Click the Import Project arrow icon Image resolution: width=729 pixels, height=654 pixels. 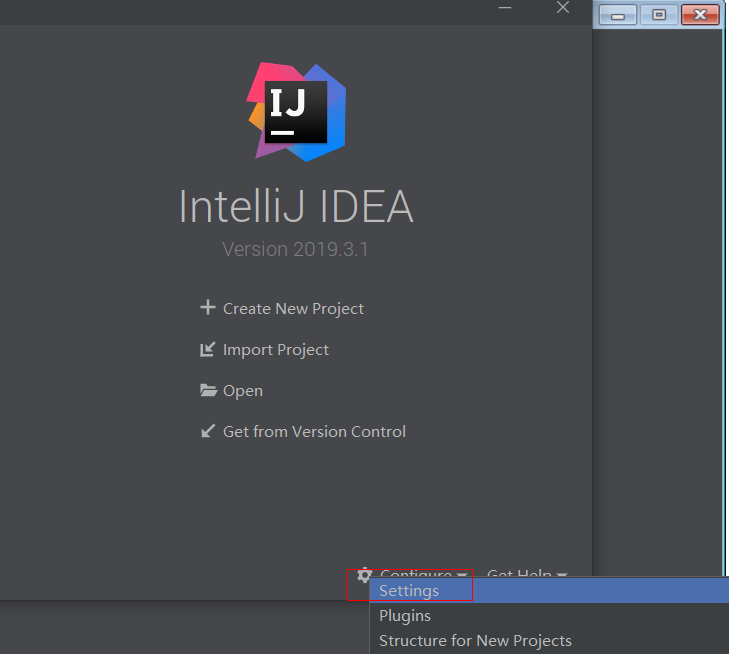pyautogui.click(x=208, y=349)
